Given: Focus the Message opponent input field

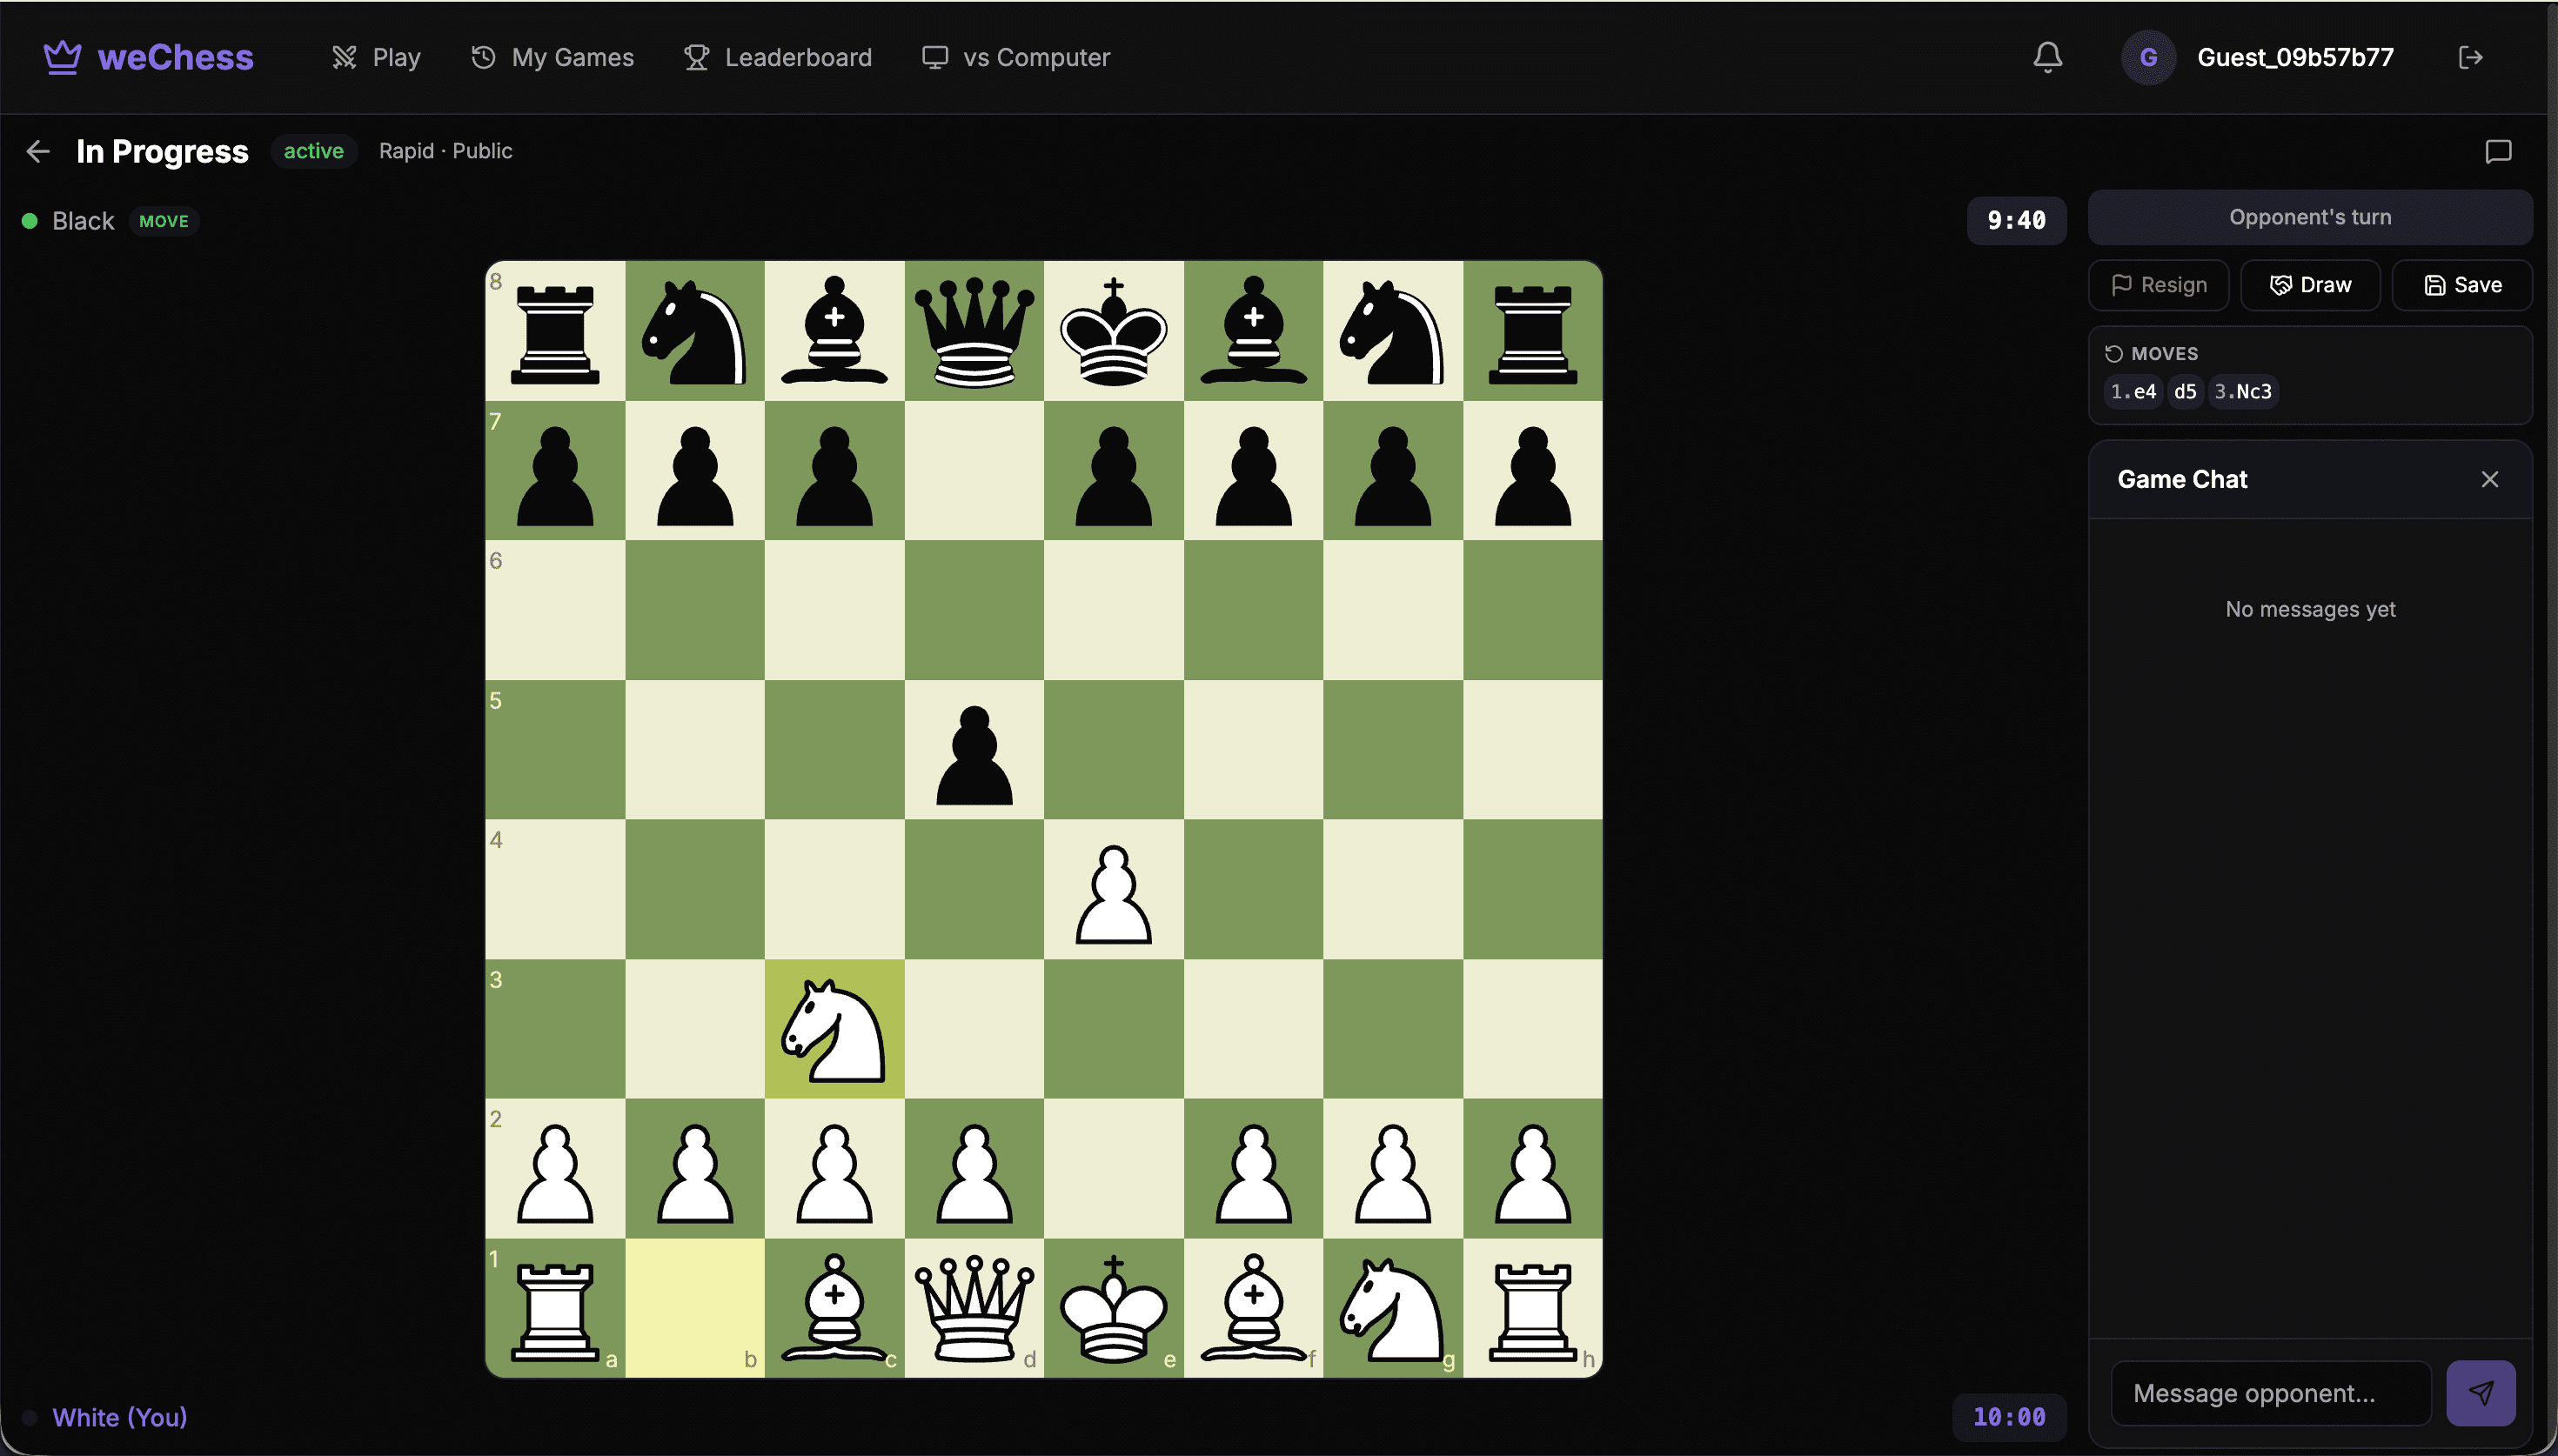Looking at the screenshot, I should (2270, 1392).
